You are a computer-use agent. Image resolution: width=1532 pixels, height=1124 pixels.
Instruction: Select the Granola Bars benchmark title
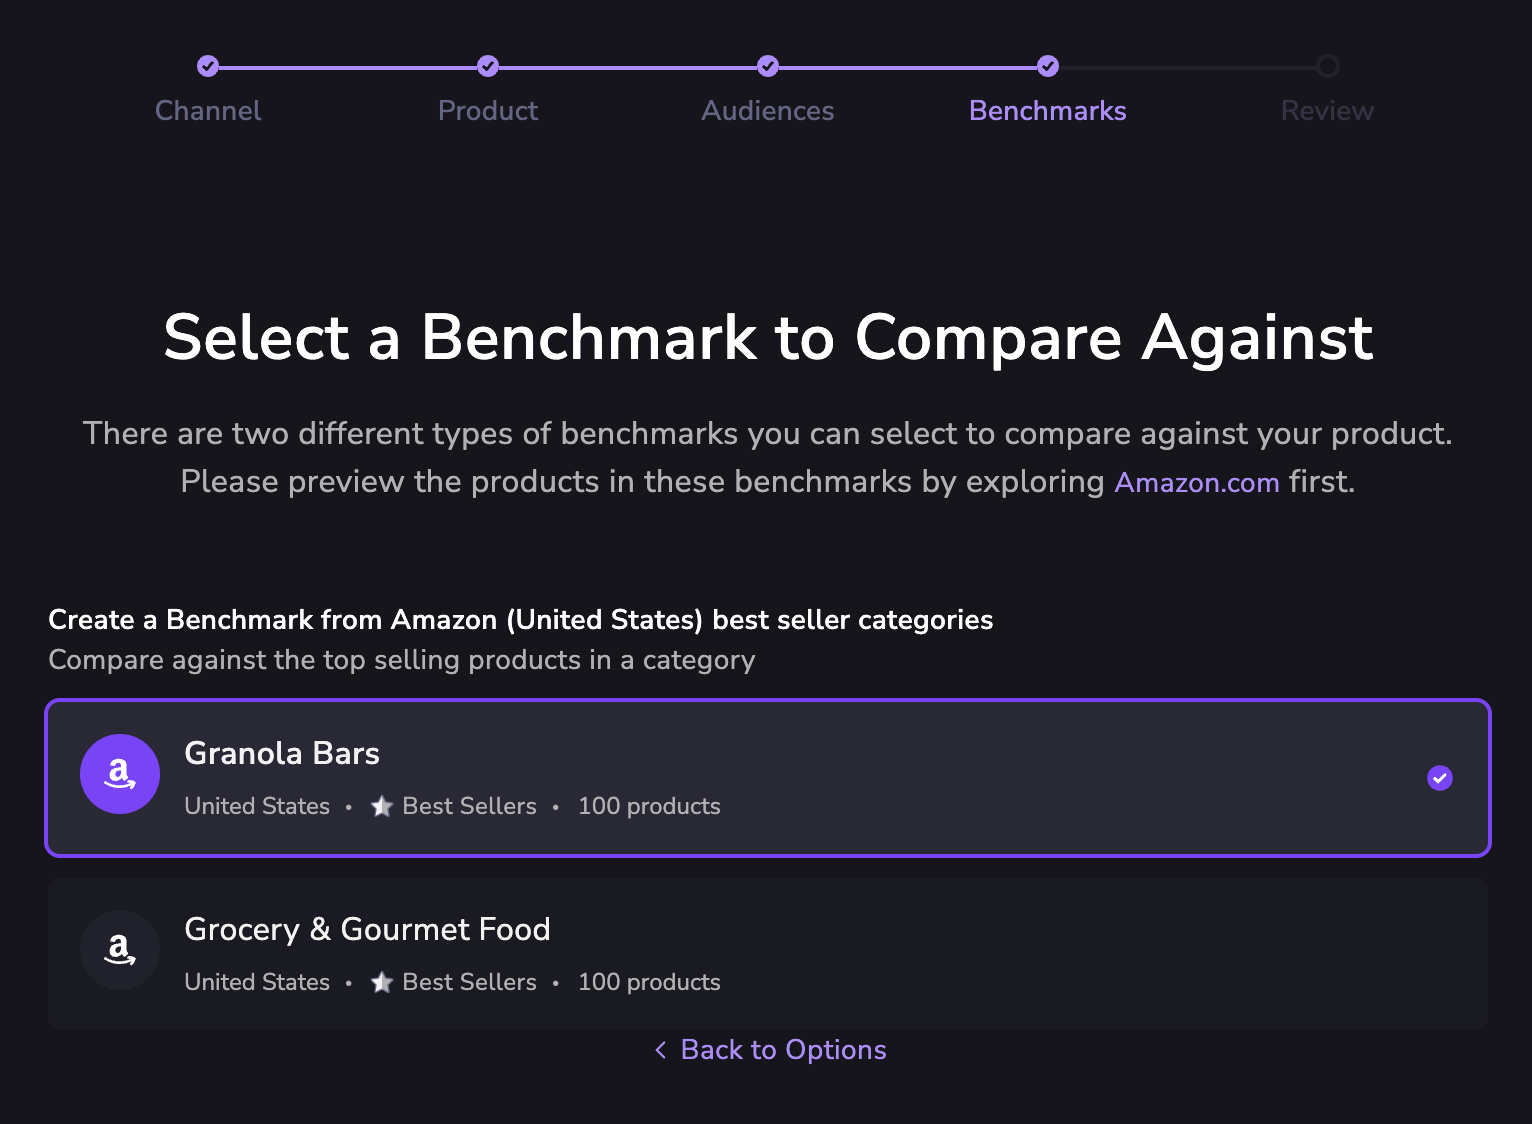[x=282, y=753]
